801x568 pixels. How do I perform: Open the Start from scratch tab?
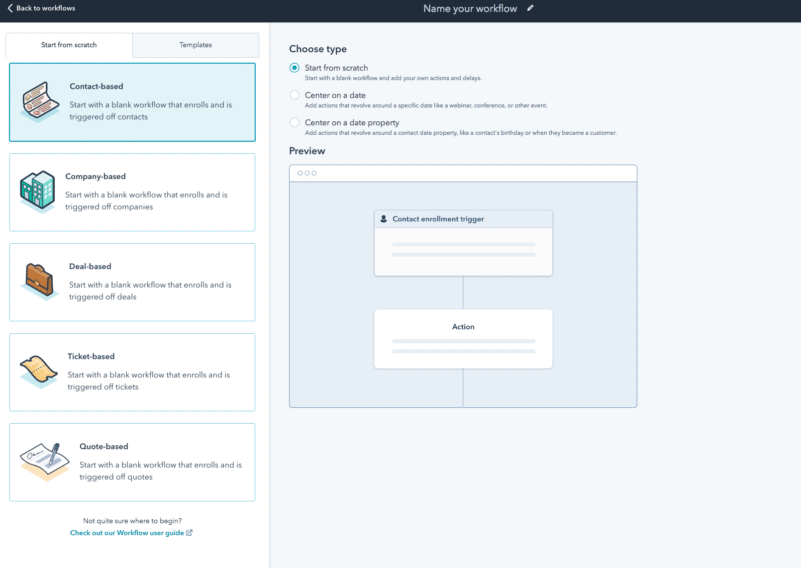click(x=69, y=45)
